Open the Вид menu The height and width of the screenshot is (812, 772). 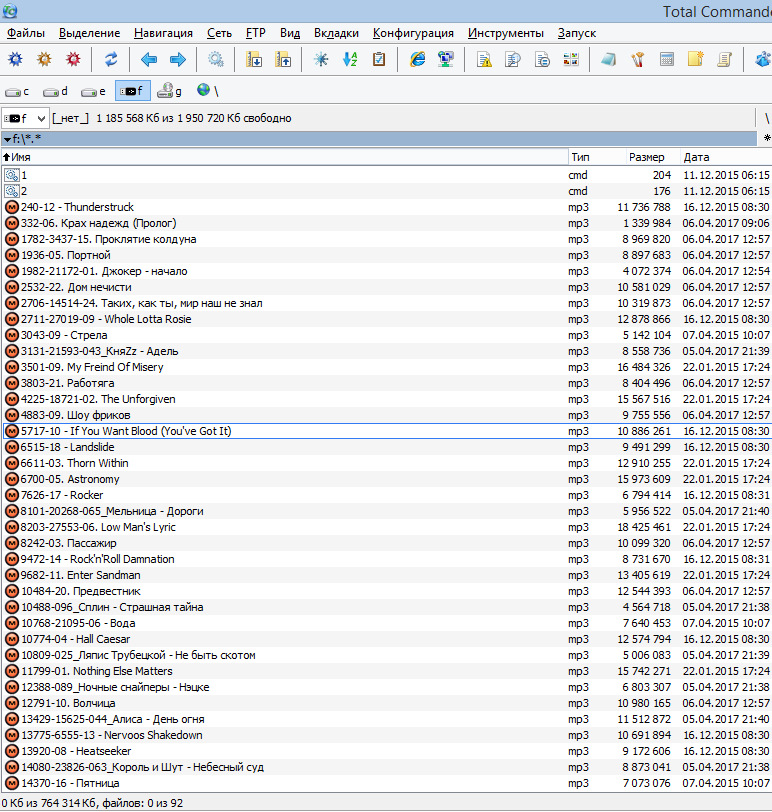point(290,33)
